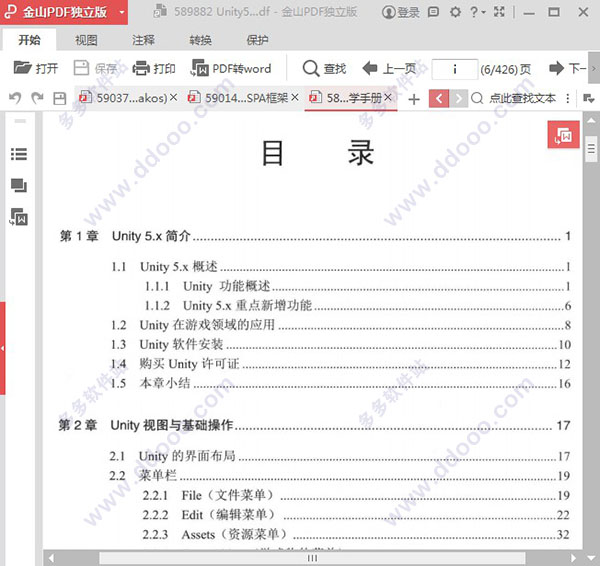Click the 打印 print button
Viewport: 600px width, 566px height.
(x=154, y=69)
